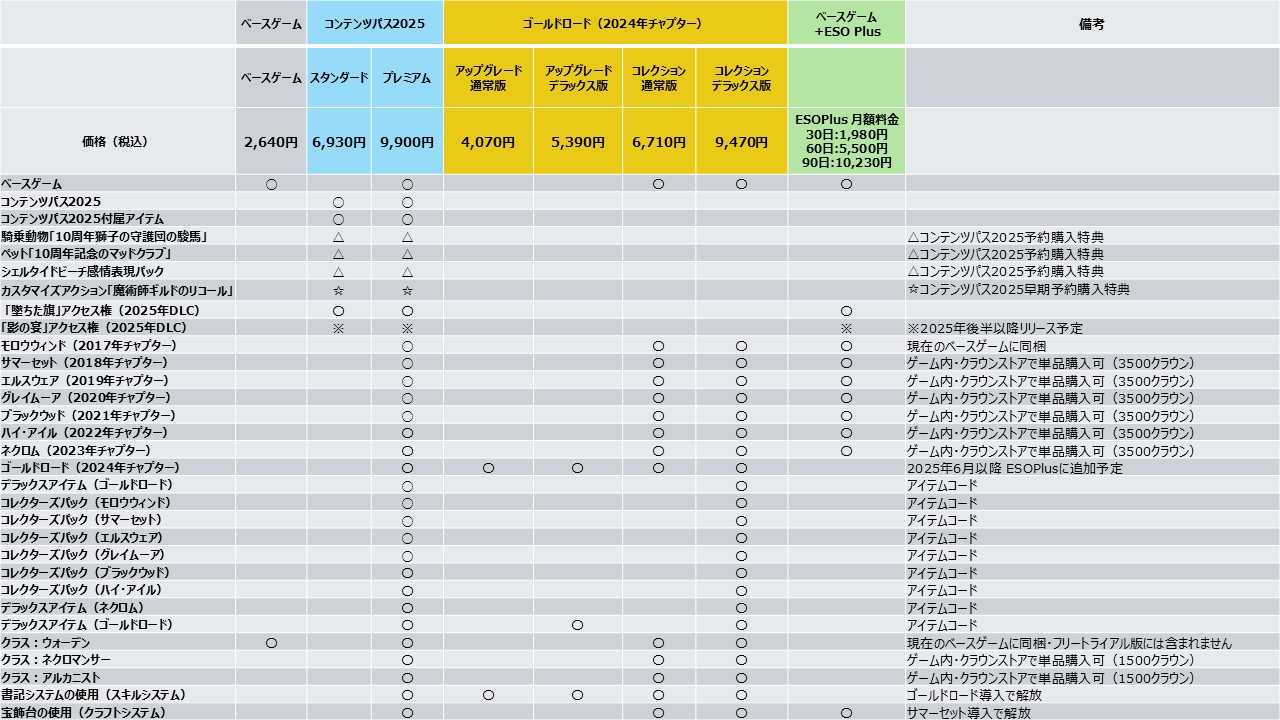1280x720 pixels.
Task: Select the "現在のベースゲームに同梱・フリートライアル版には含まれません" note
Action: coord(1069,643)
